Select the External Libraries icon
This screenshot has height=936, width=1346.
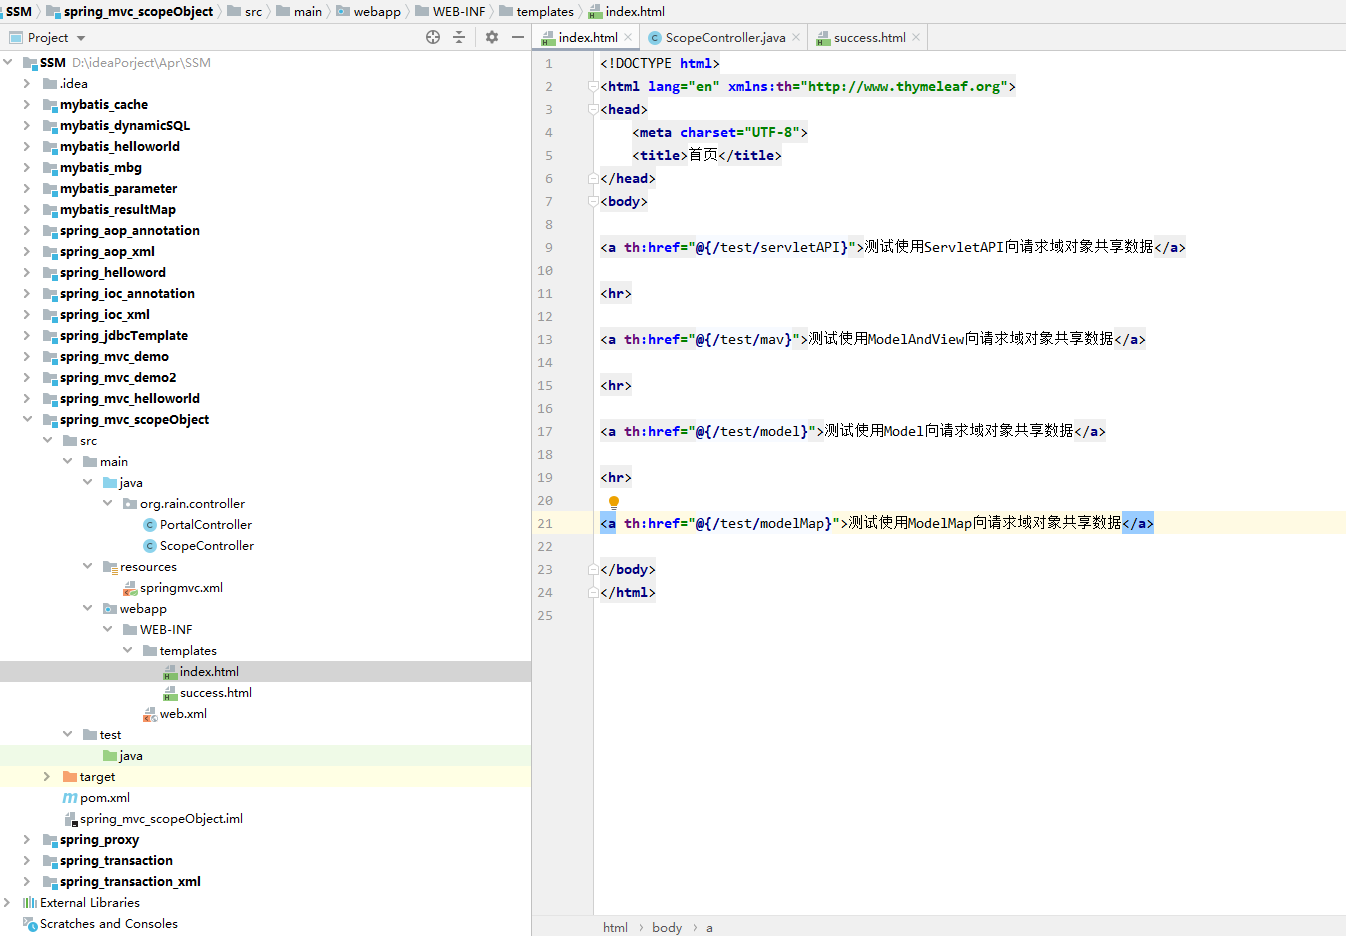(30, 902)
